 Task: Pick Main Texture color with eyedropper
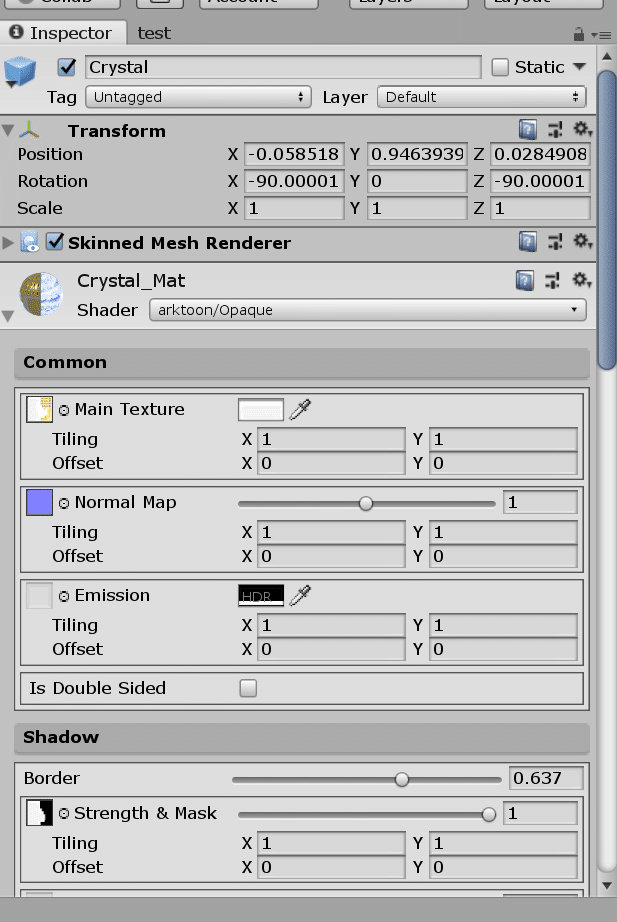coord(300,409)
